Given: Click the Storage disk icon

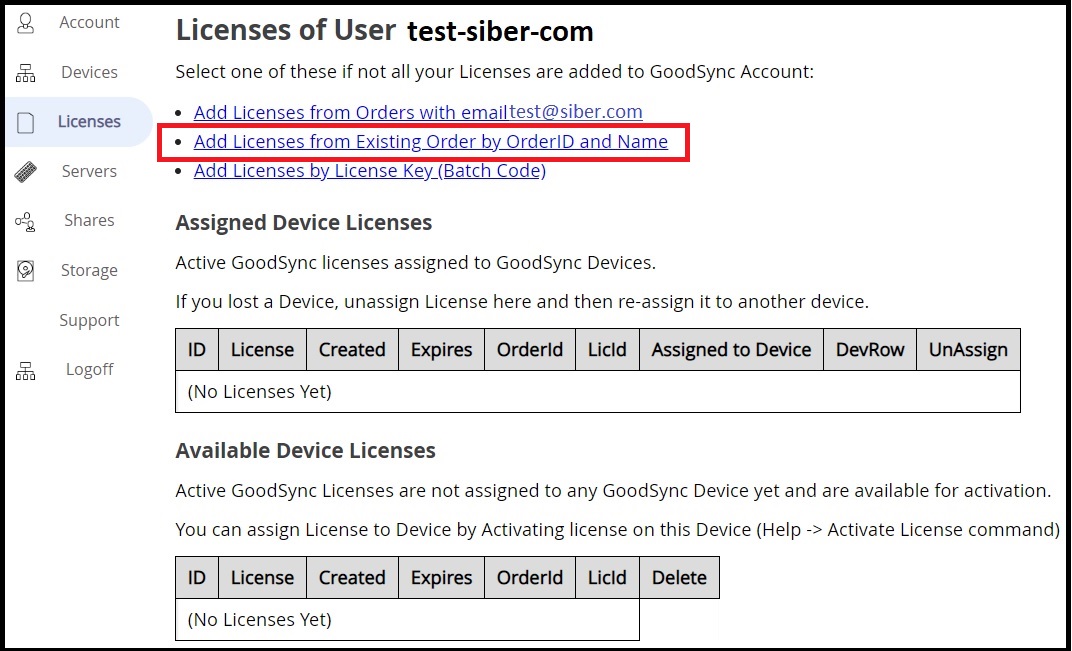Looking at the screenshot, I should click(x=26, y=271).
